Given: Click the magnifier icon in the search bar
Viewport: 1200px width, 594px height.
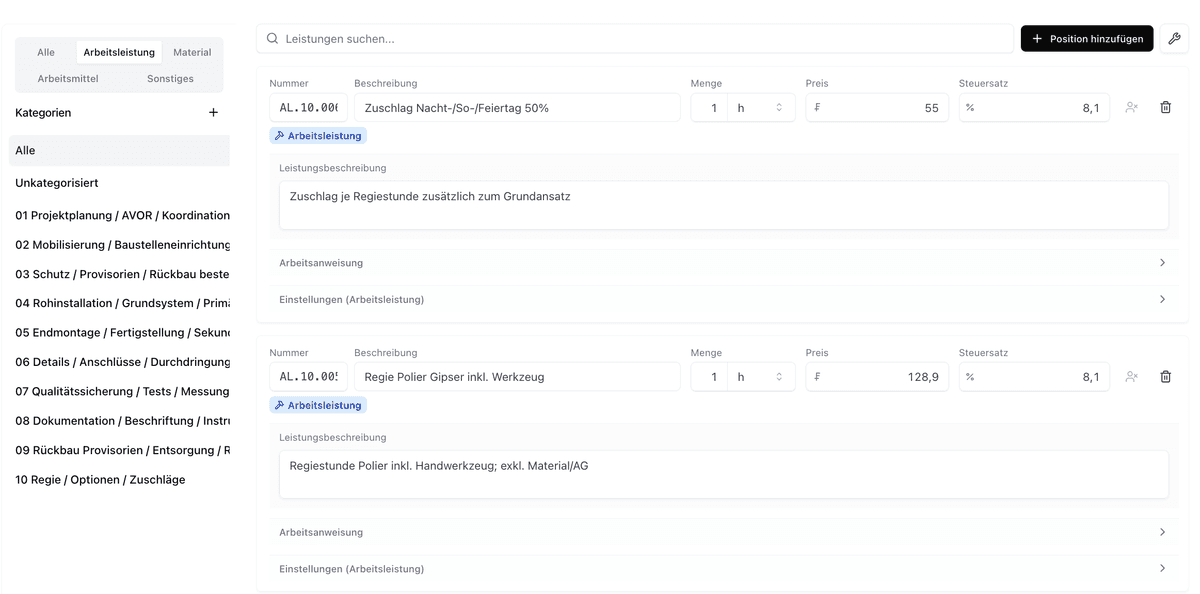Looking at the screenshot, I should [x=272, y=39].
